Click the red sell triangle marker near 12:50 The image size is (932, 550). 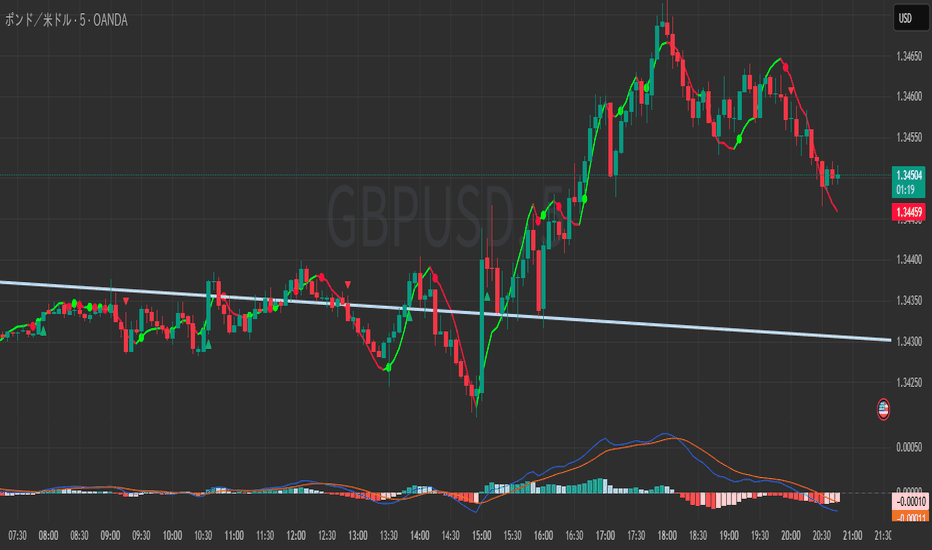point(348,285)
